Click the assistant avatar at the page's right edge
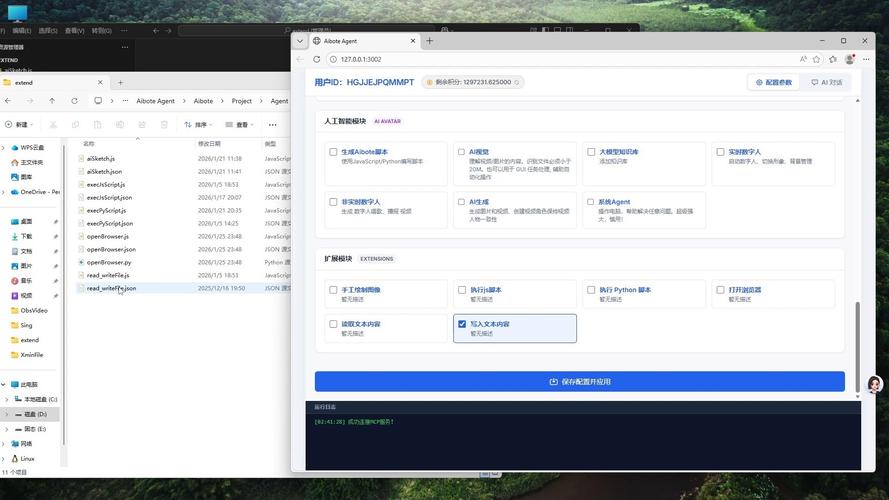This screenshot has height=500, width=889. click(x=874, y=385)
